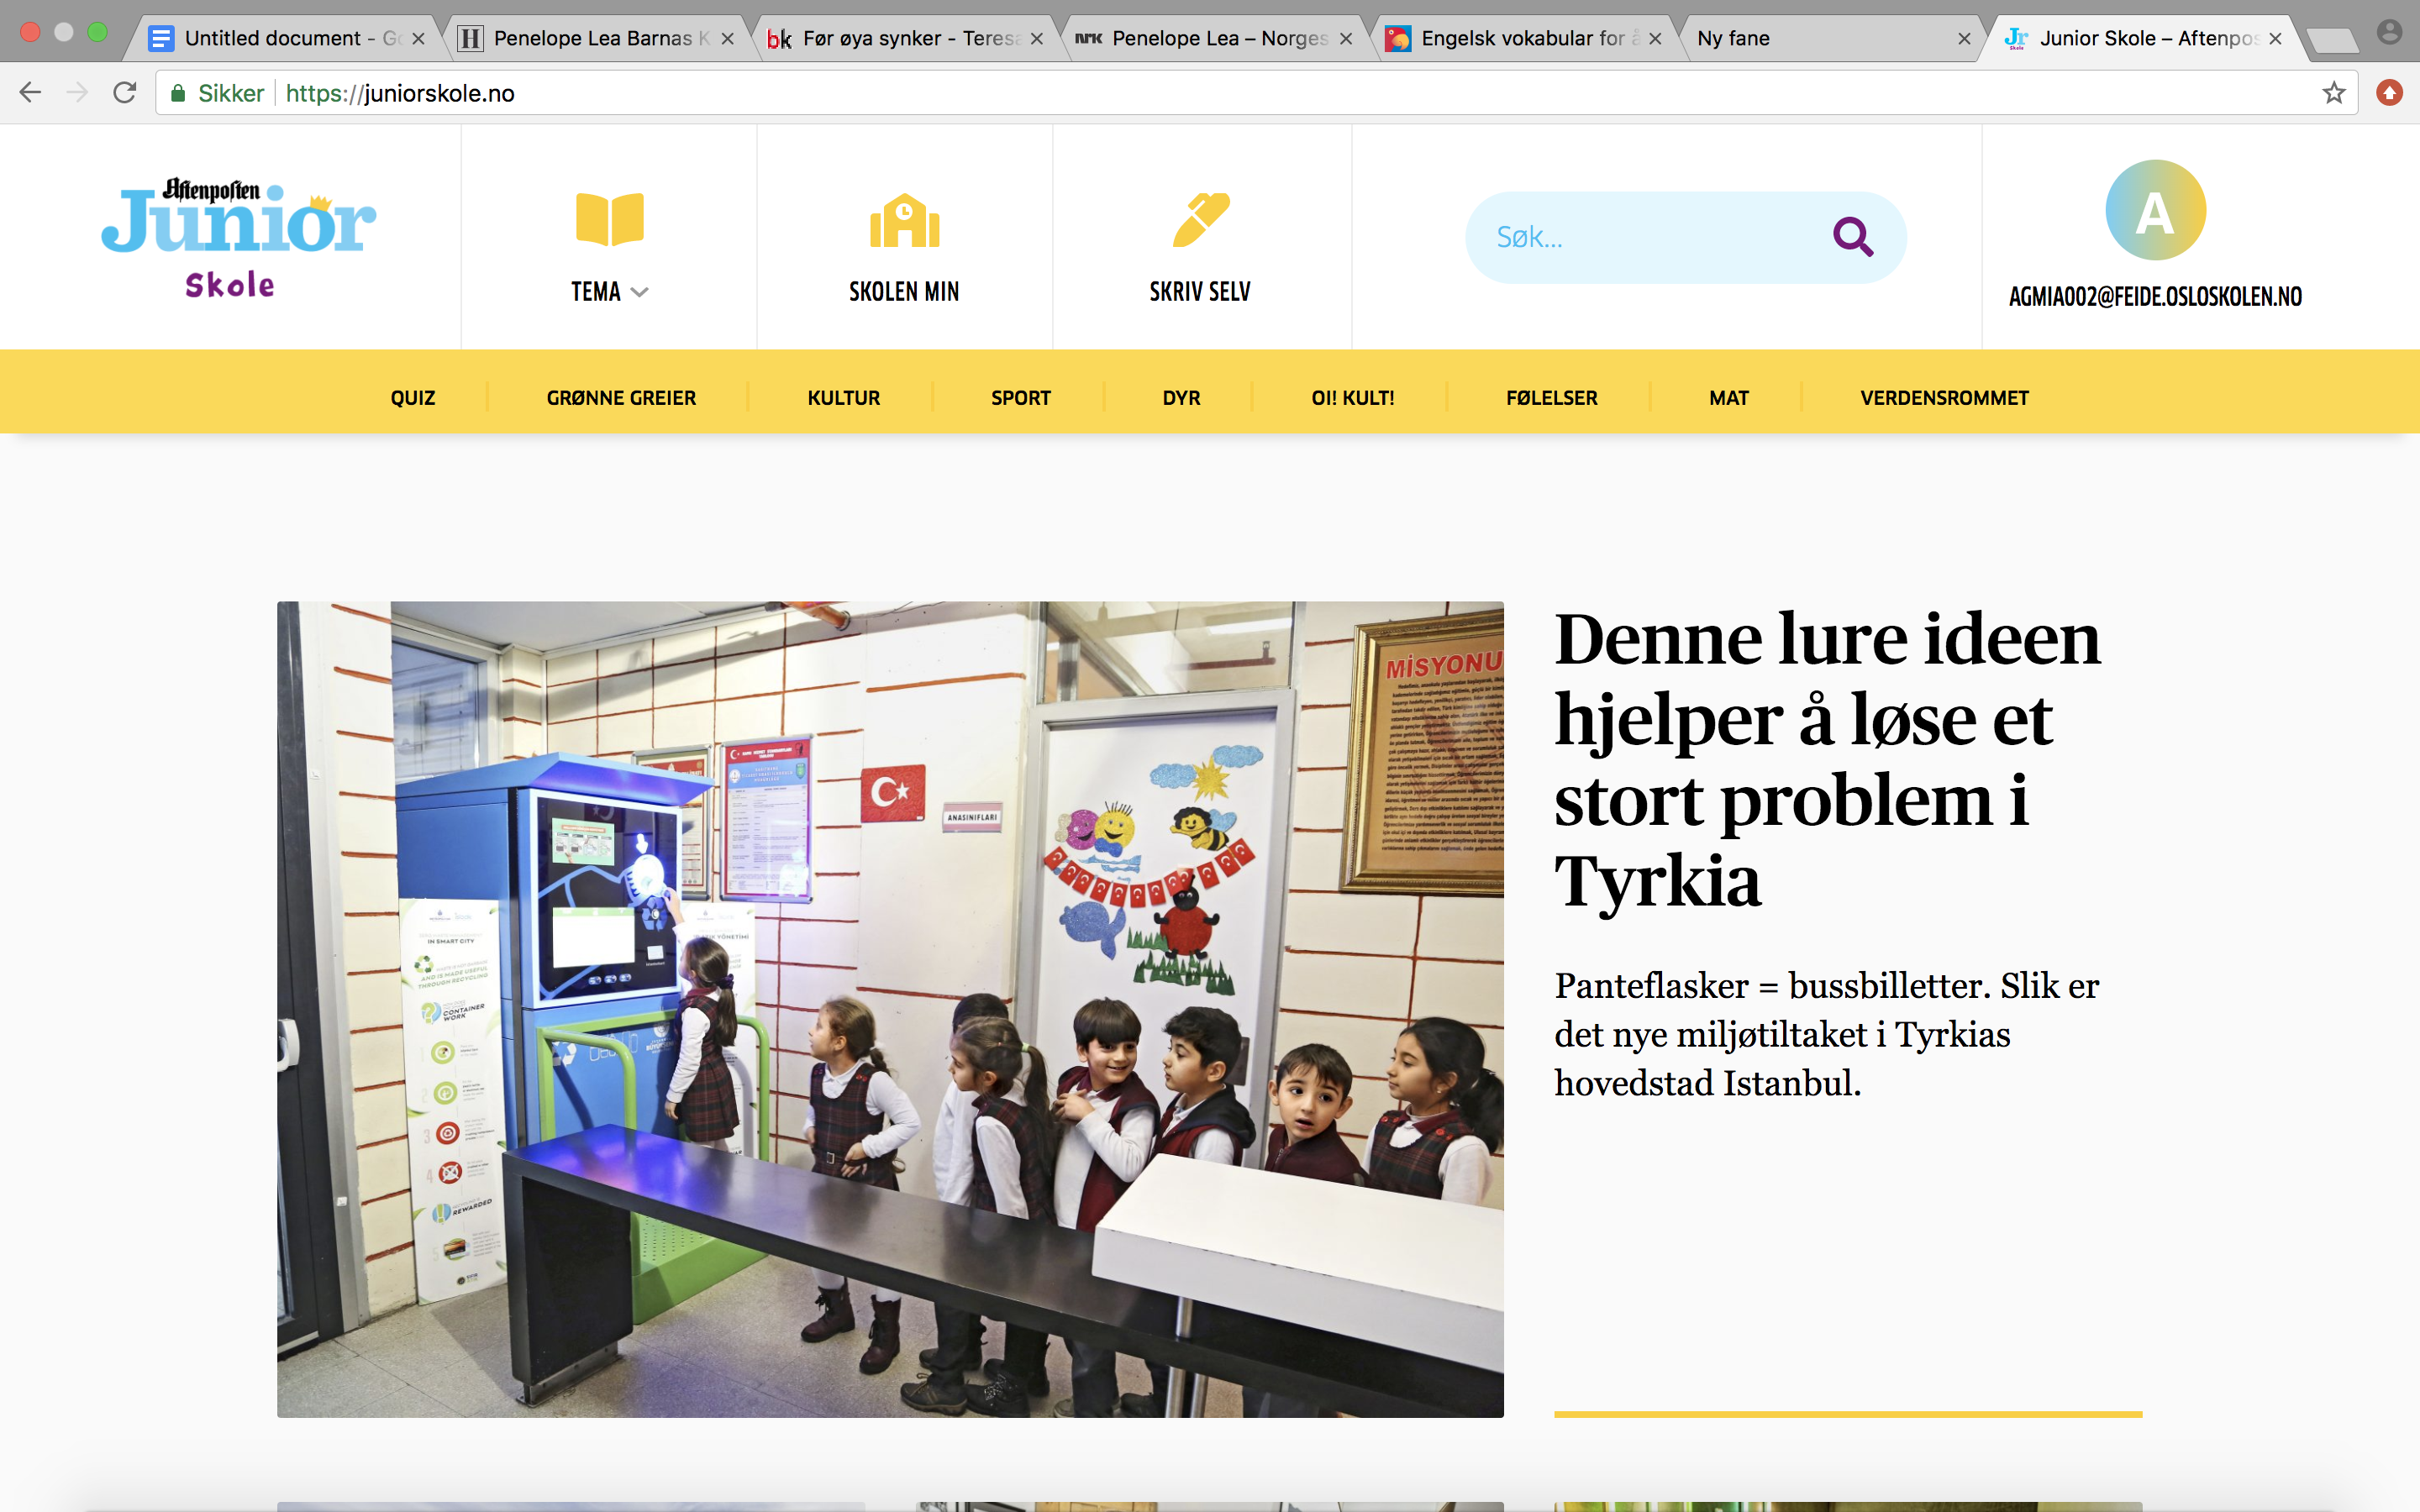The width and height of the screenshot is (2420, 1512).
Task: Go back with the browser back arrow
Action: coord(30,93)
